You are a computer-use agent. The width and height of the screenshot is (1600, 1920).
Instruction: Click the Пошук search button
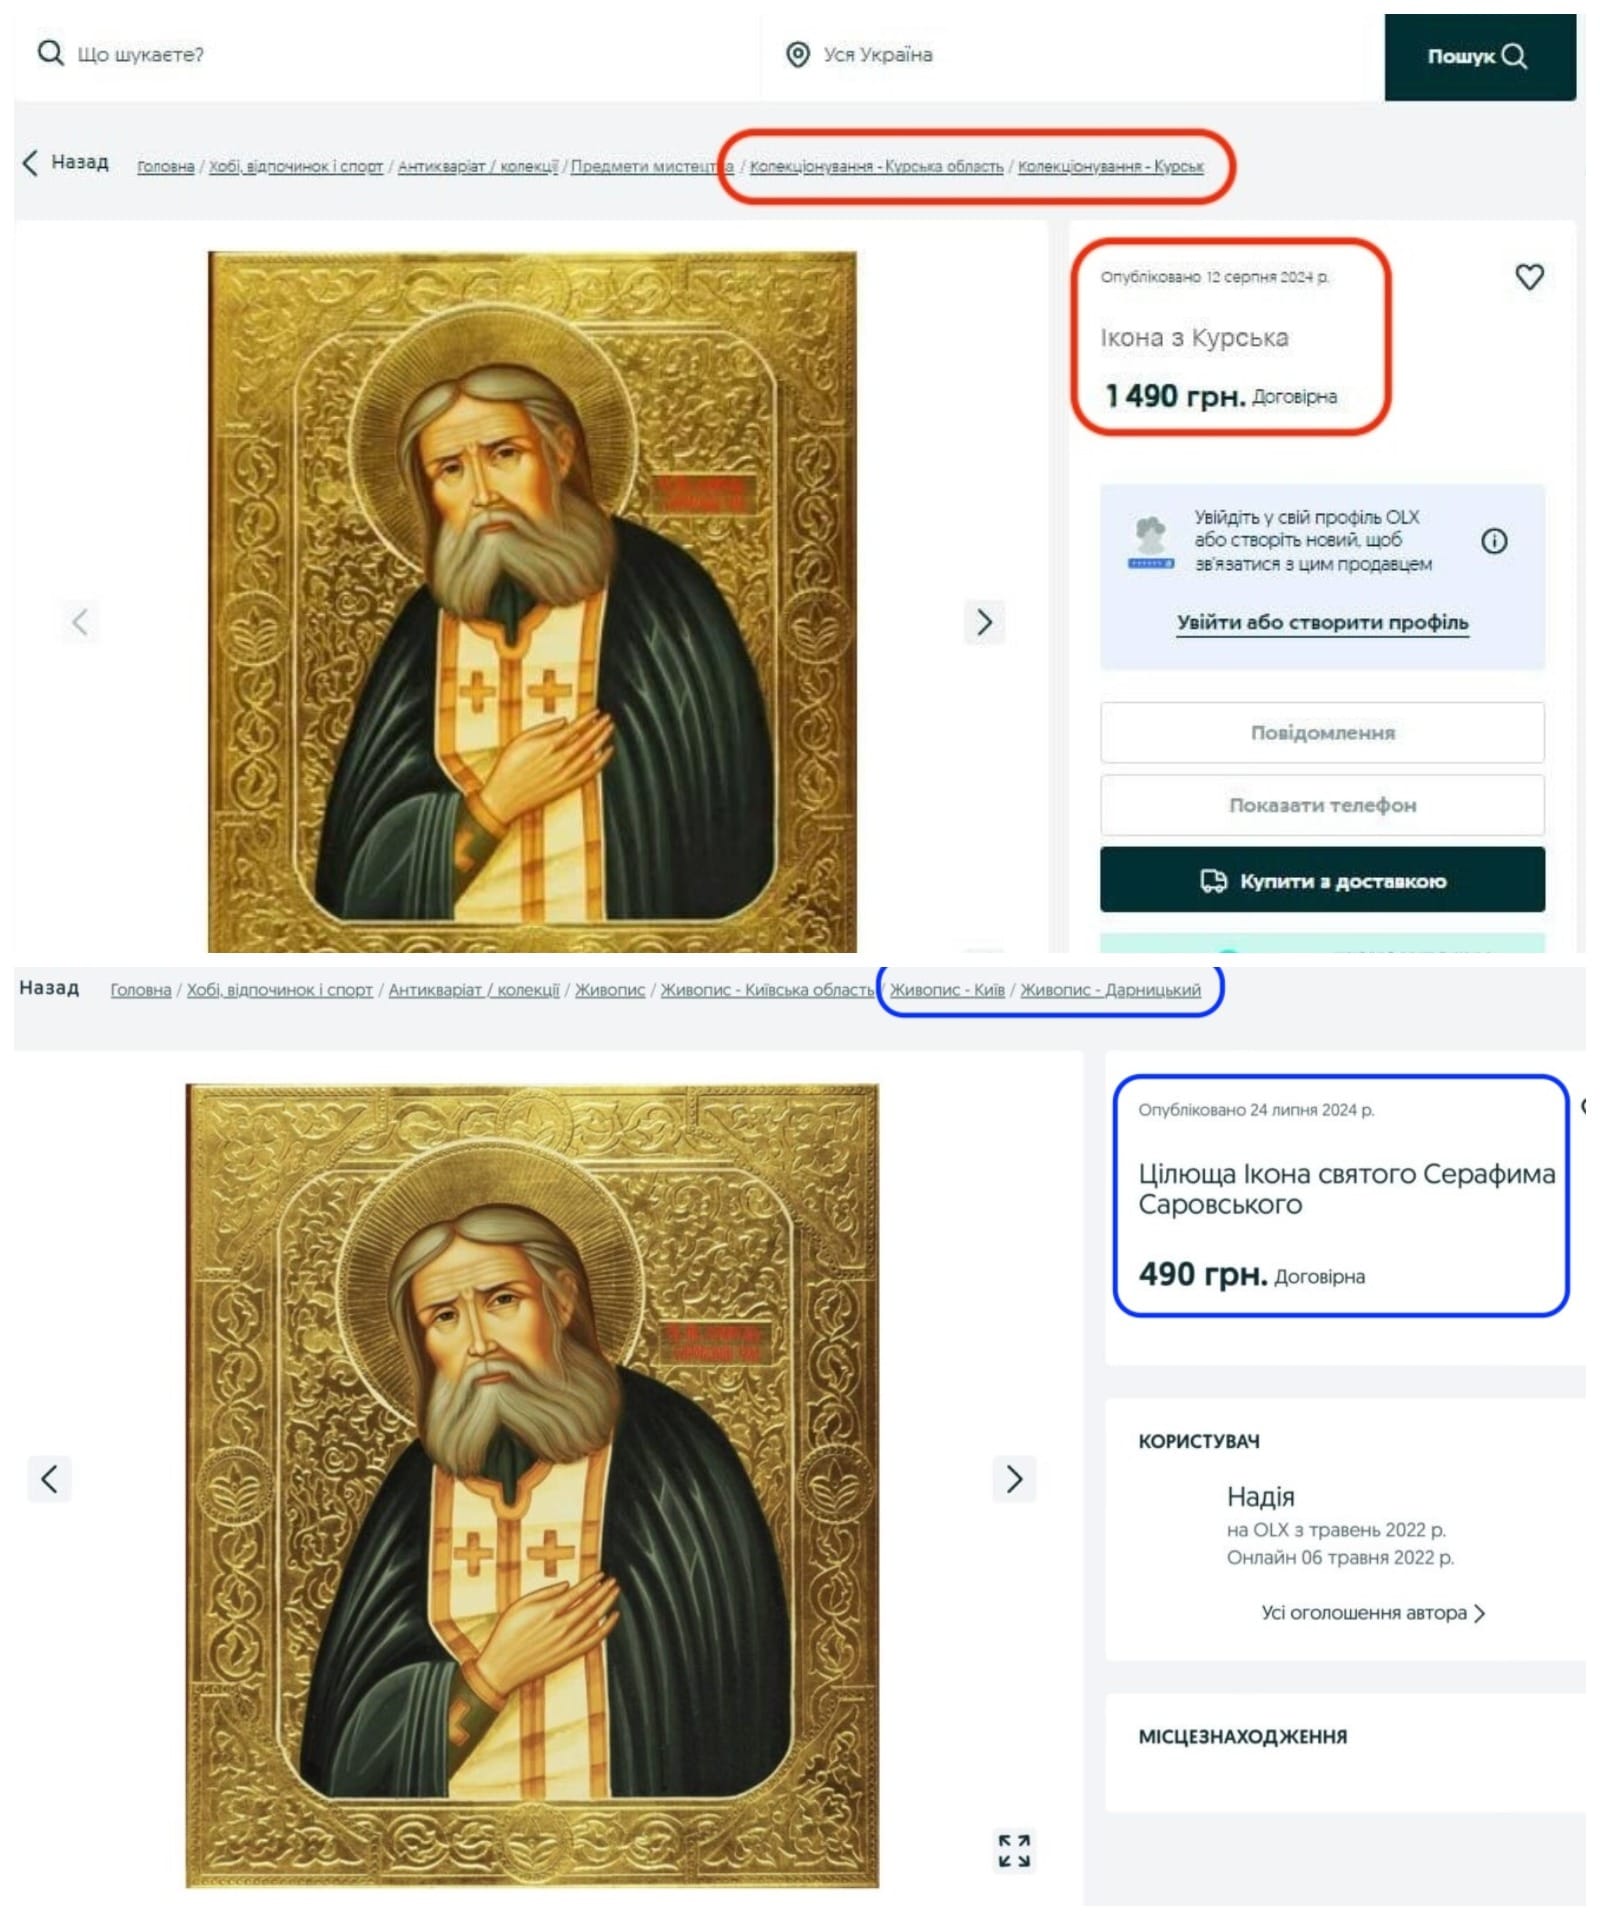point(1480,56)
